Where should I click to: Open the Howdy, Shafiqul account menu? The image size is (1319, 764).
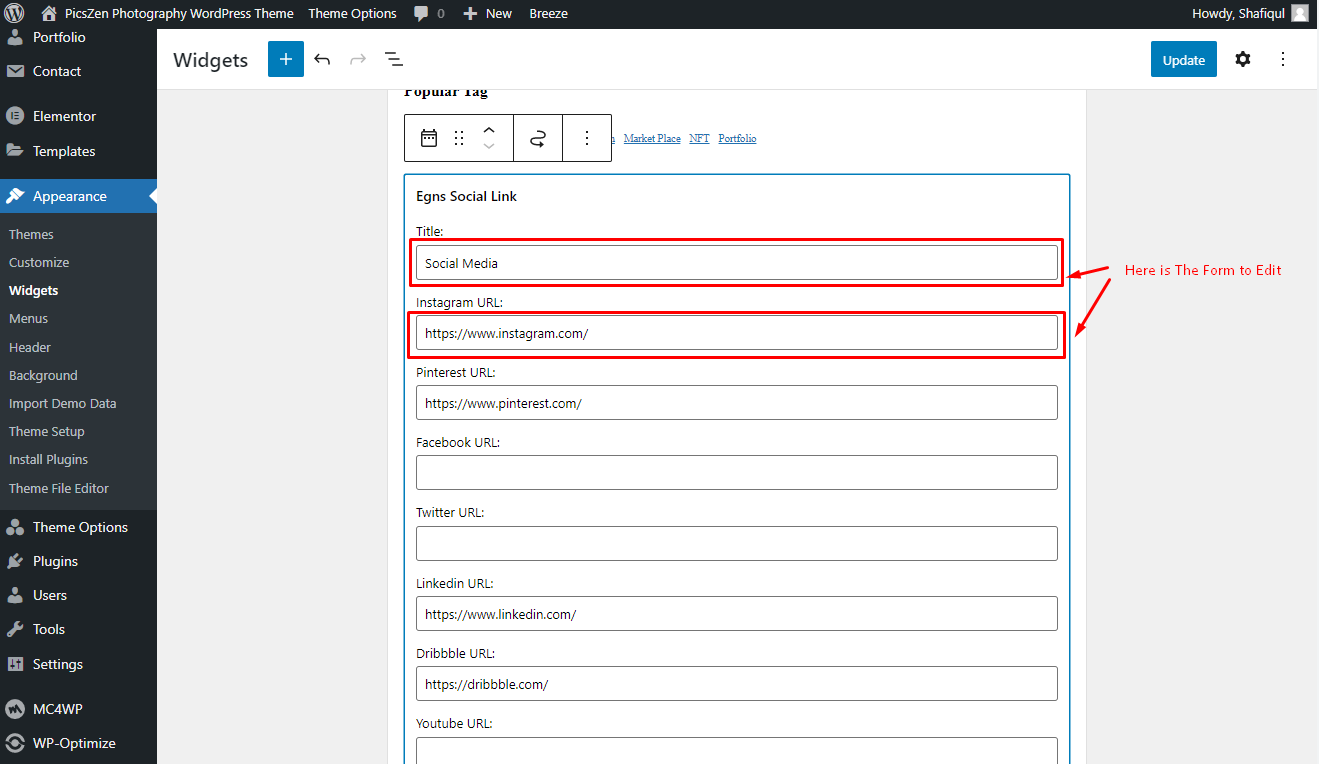click(x=1250, y=13)
